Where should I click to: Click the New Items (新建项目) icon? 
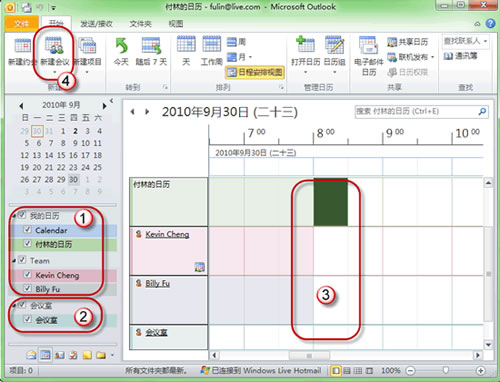87,46
